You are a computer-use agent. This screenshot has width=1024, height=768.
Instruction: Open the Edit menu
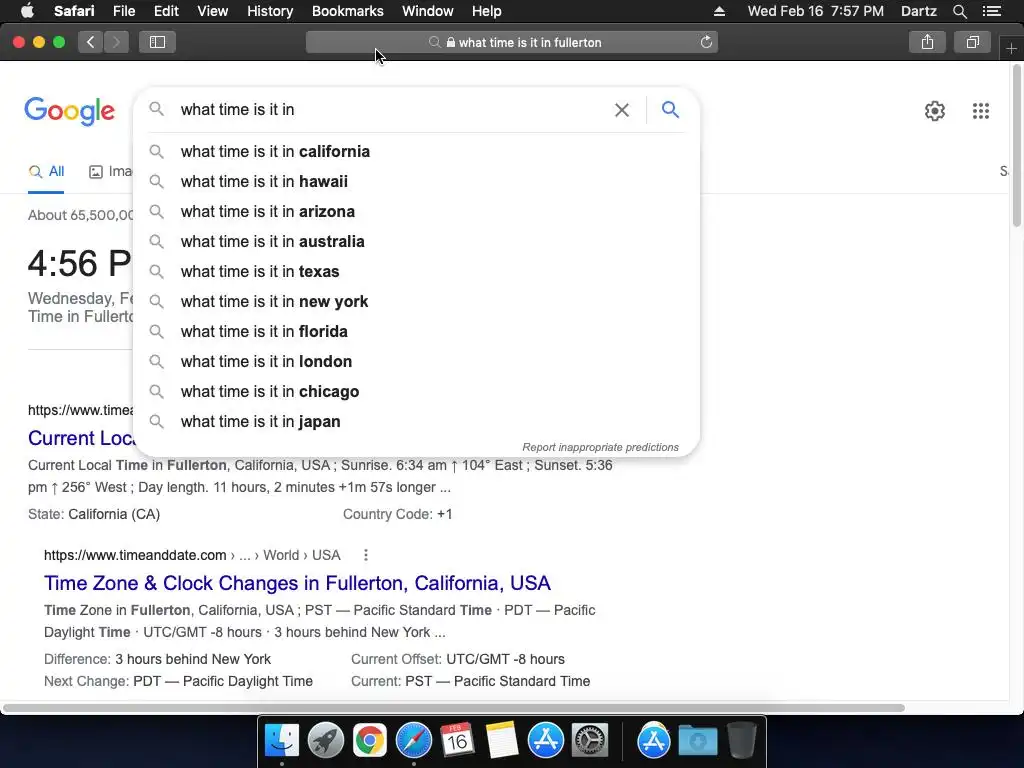tap(166, 11)
